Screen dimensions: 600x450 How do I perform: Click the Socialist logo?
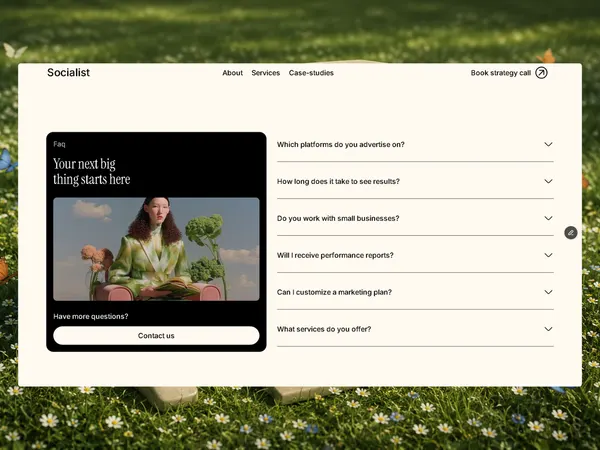68,72
